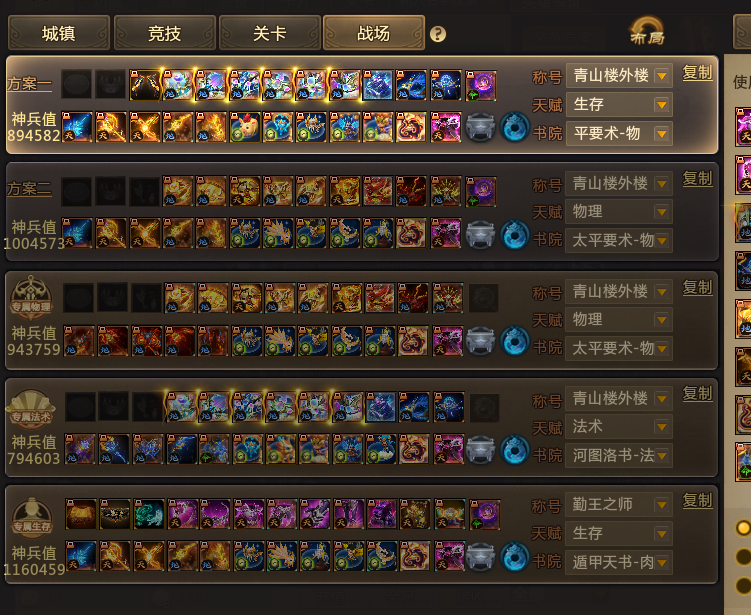Click the question mark help icon
This screenshot has width=751, height=615.
[x=438, y=34]
